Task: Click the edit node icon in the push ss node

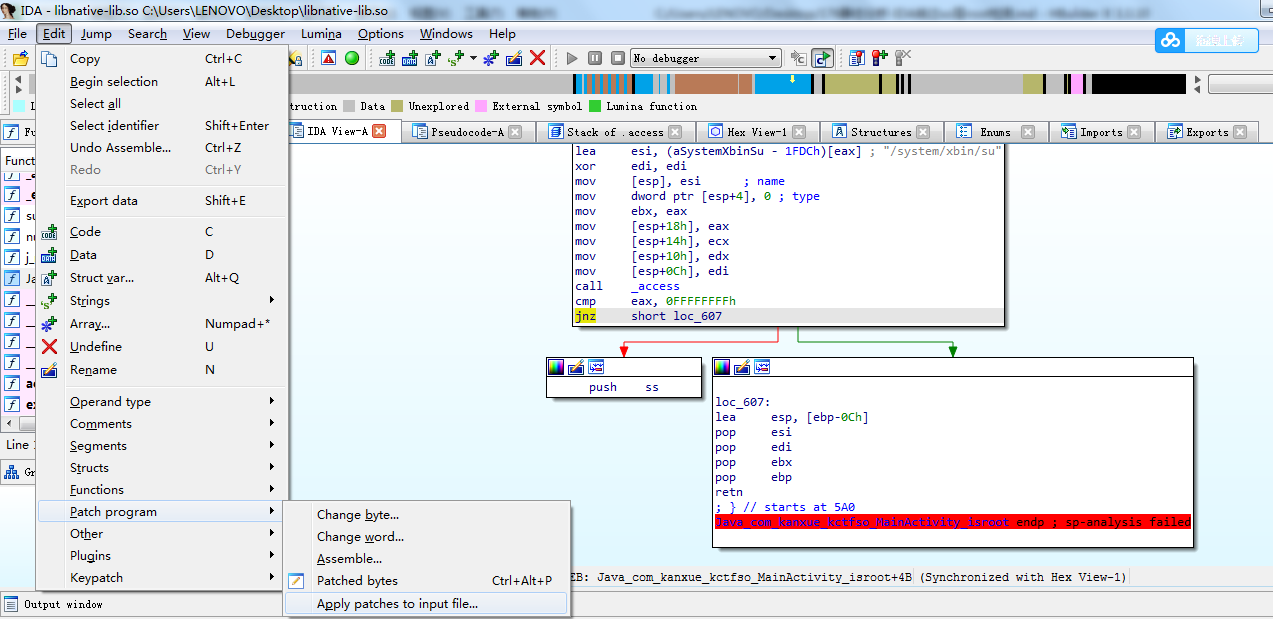Action: pyautogui.click(x=576, y=367)
